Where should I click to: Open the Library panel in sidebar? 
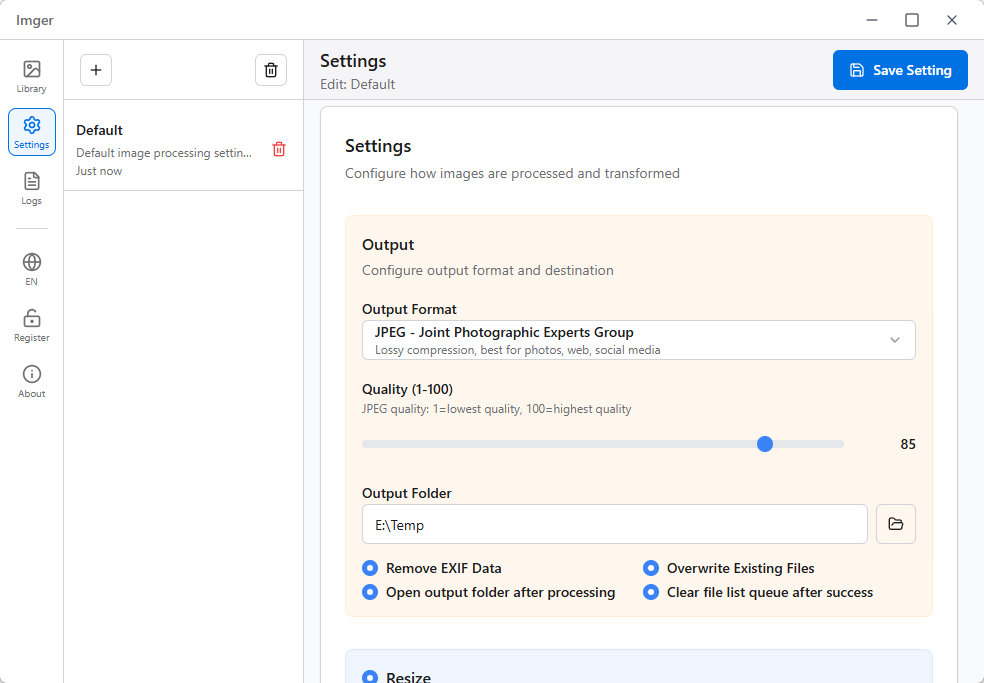pyautogui.click(x=31, y=76)
